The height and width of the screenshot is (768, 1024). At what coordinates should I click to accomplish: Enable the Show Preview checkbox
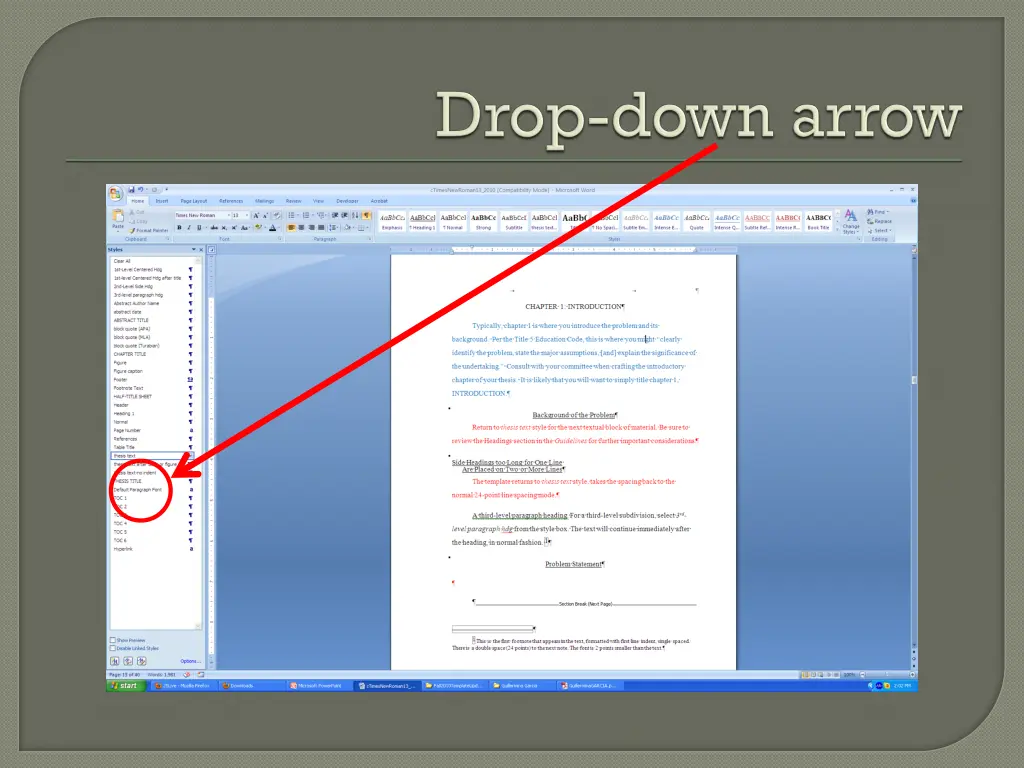pos(112,640)
